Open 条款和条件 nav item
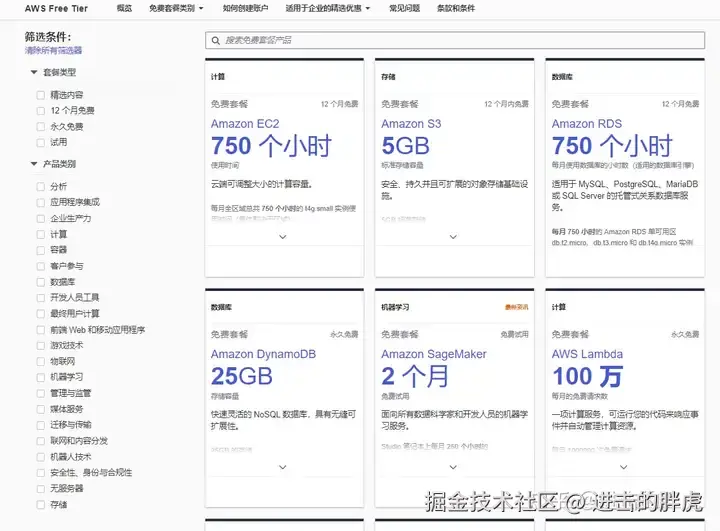 click(456, 8)
